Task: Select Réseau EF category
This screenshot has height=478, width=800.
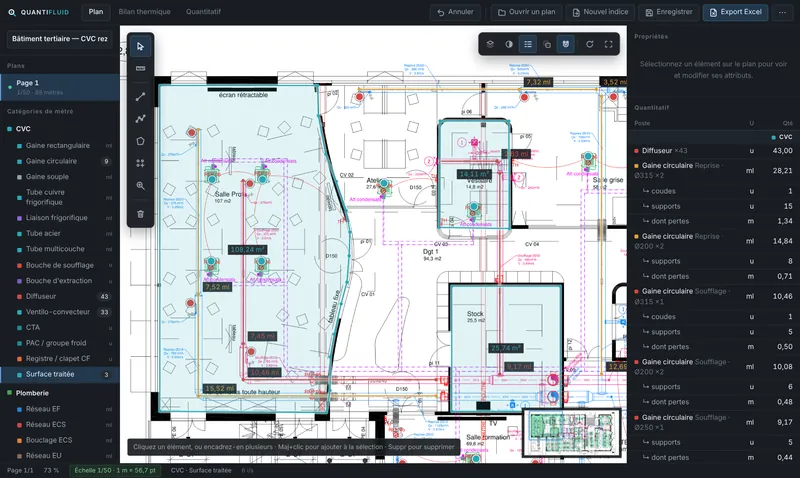Action: point(60,409)
